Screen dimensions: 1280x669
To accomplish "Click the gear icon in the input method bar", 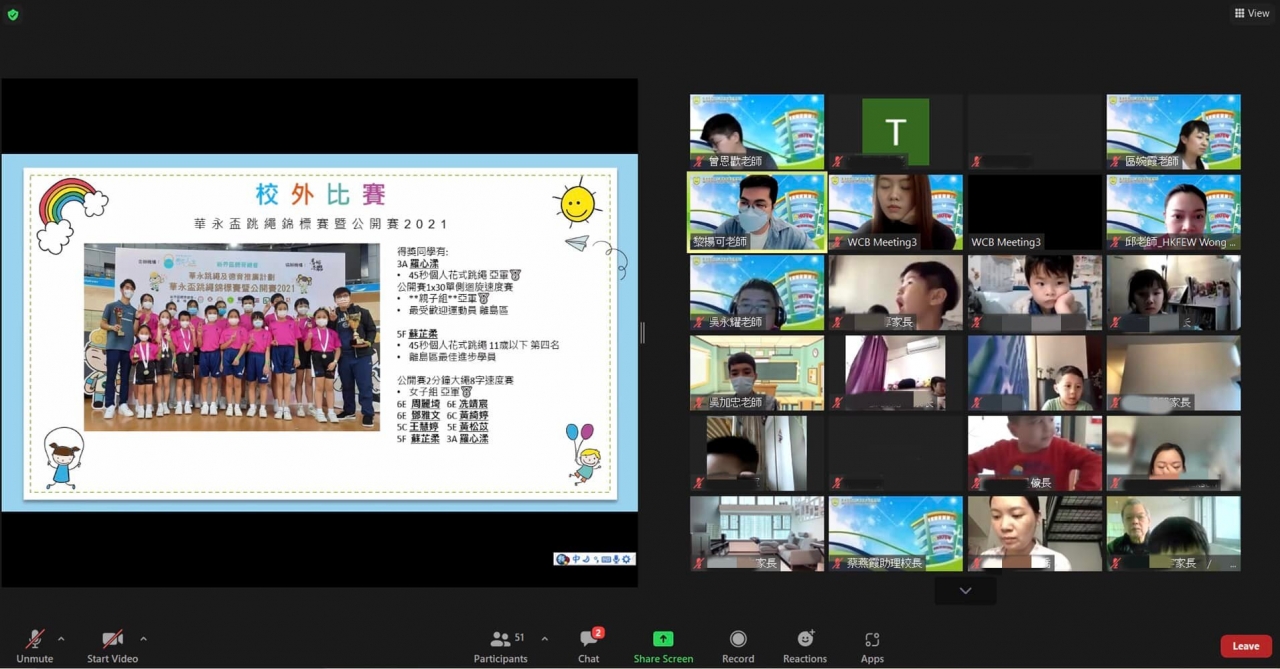I will (x=627, y=559).
